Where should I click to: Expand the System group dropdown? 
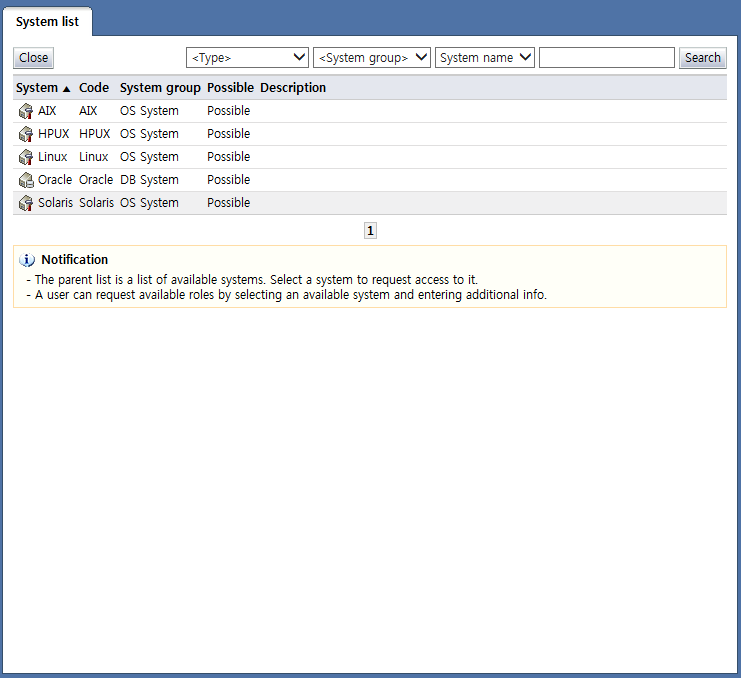[x=371, y=58]
